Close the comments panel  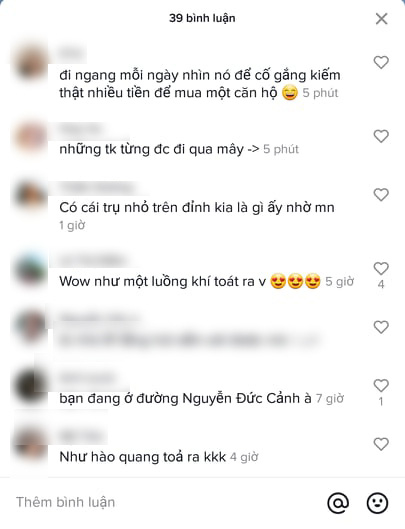[381, 19]
